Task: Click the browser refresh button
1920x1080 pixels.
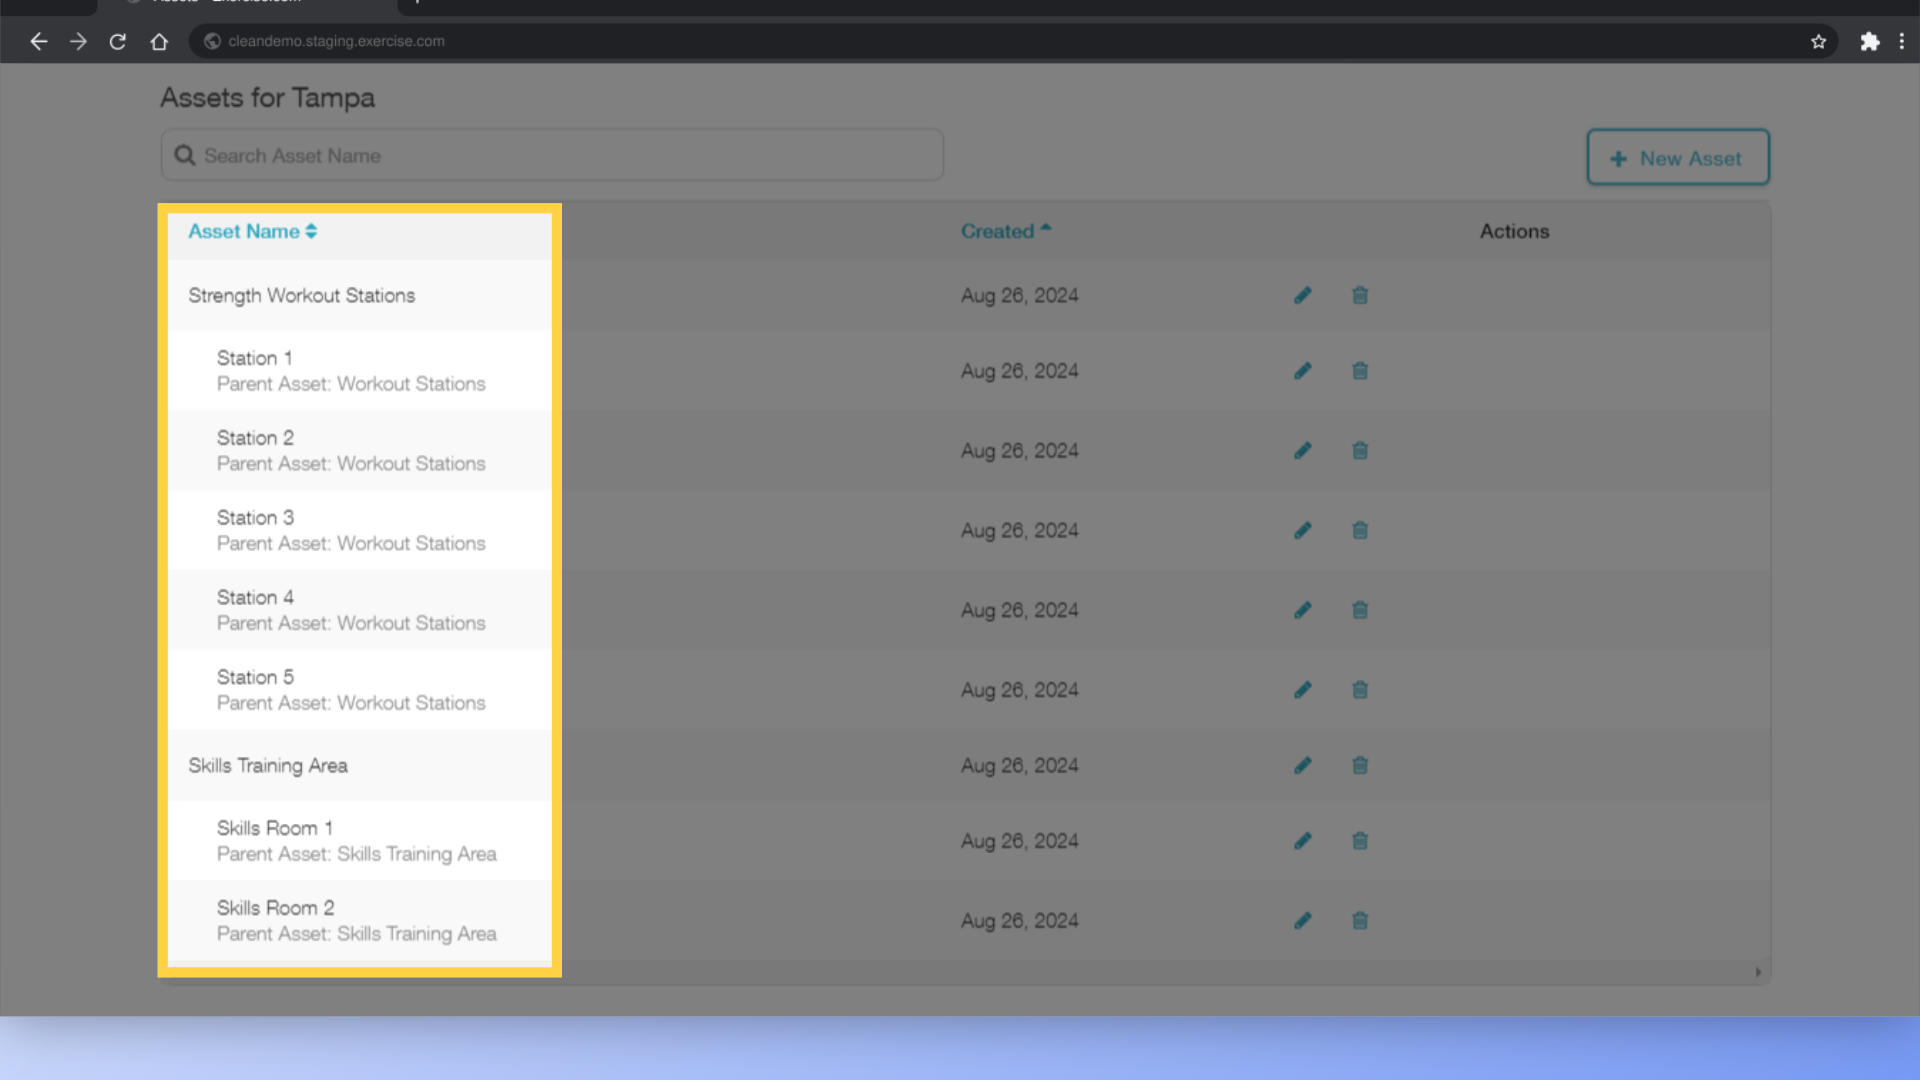Action: point(116,41)
